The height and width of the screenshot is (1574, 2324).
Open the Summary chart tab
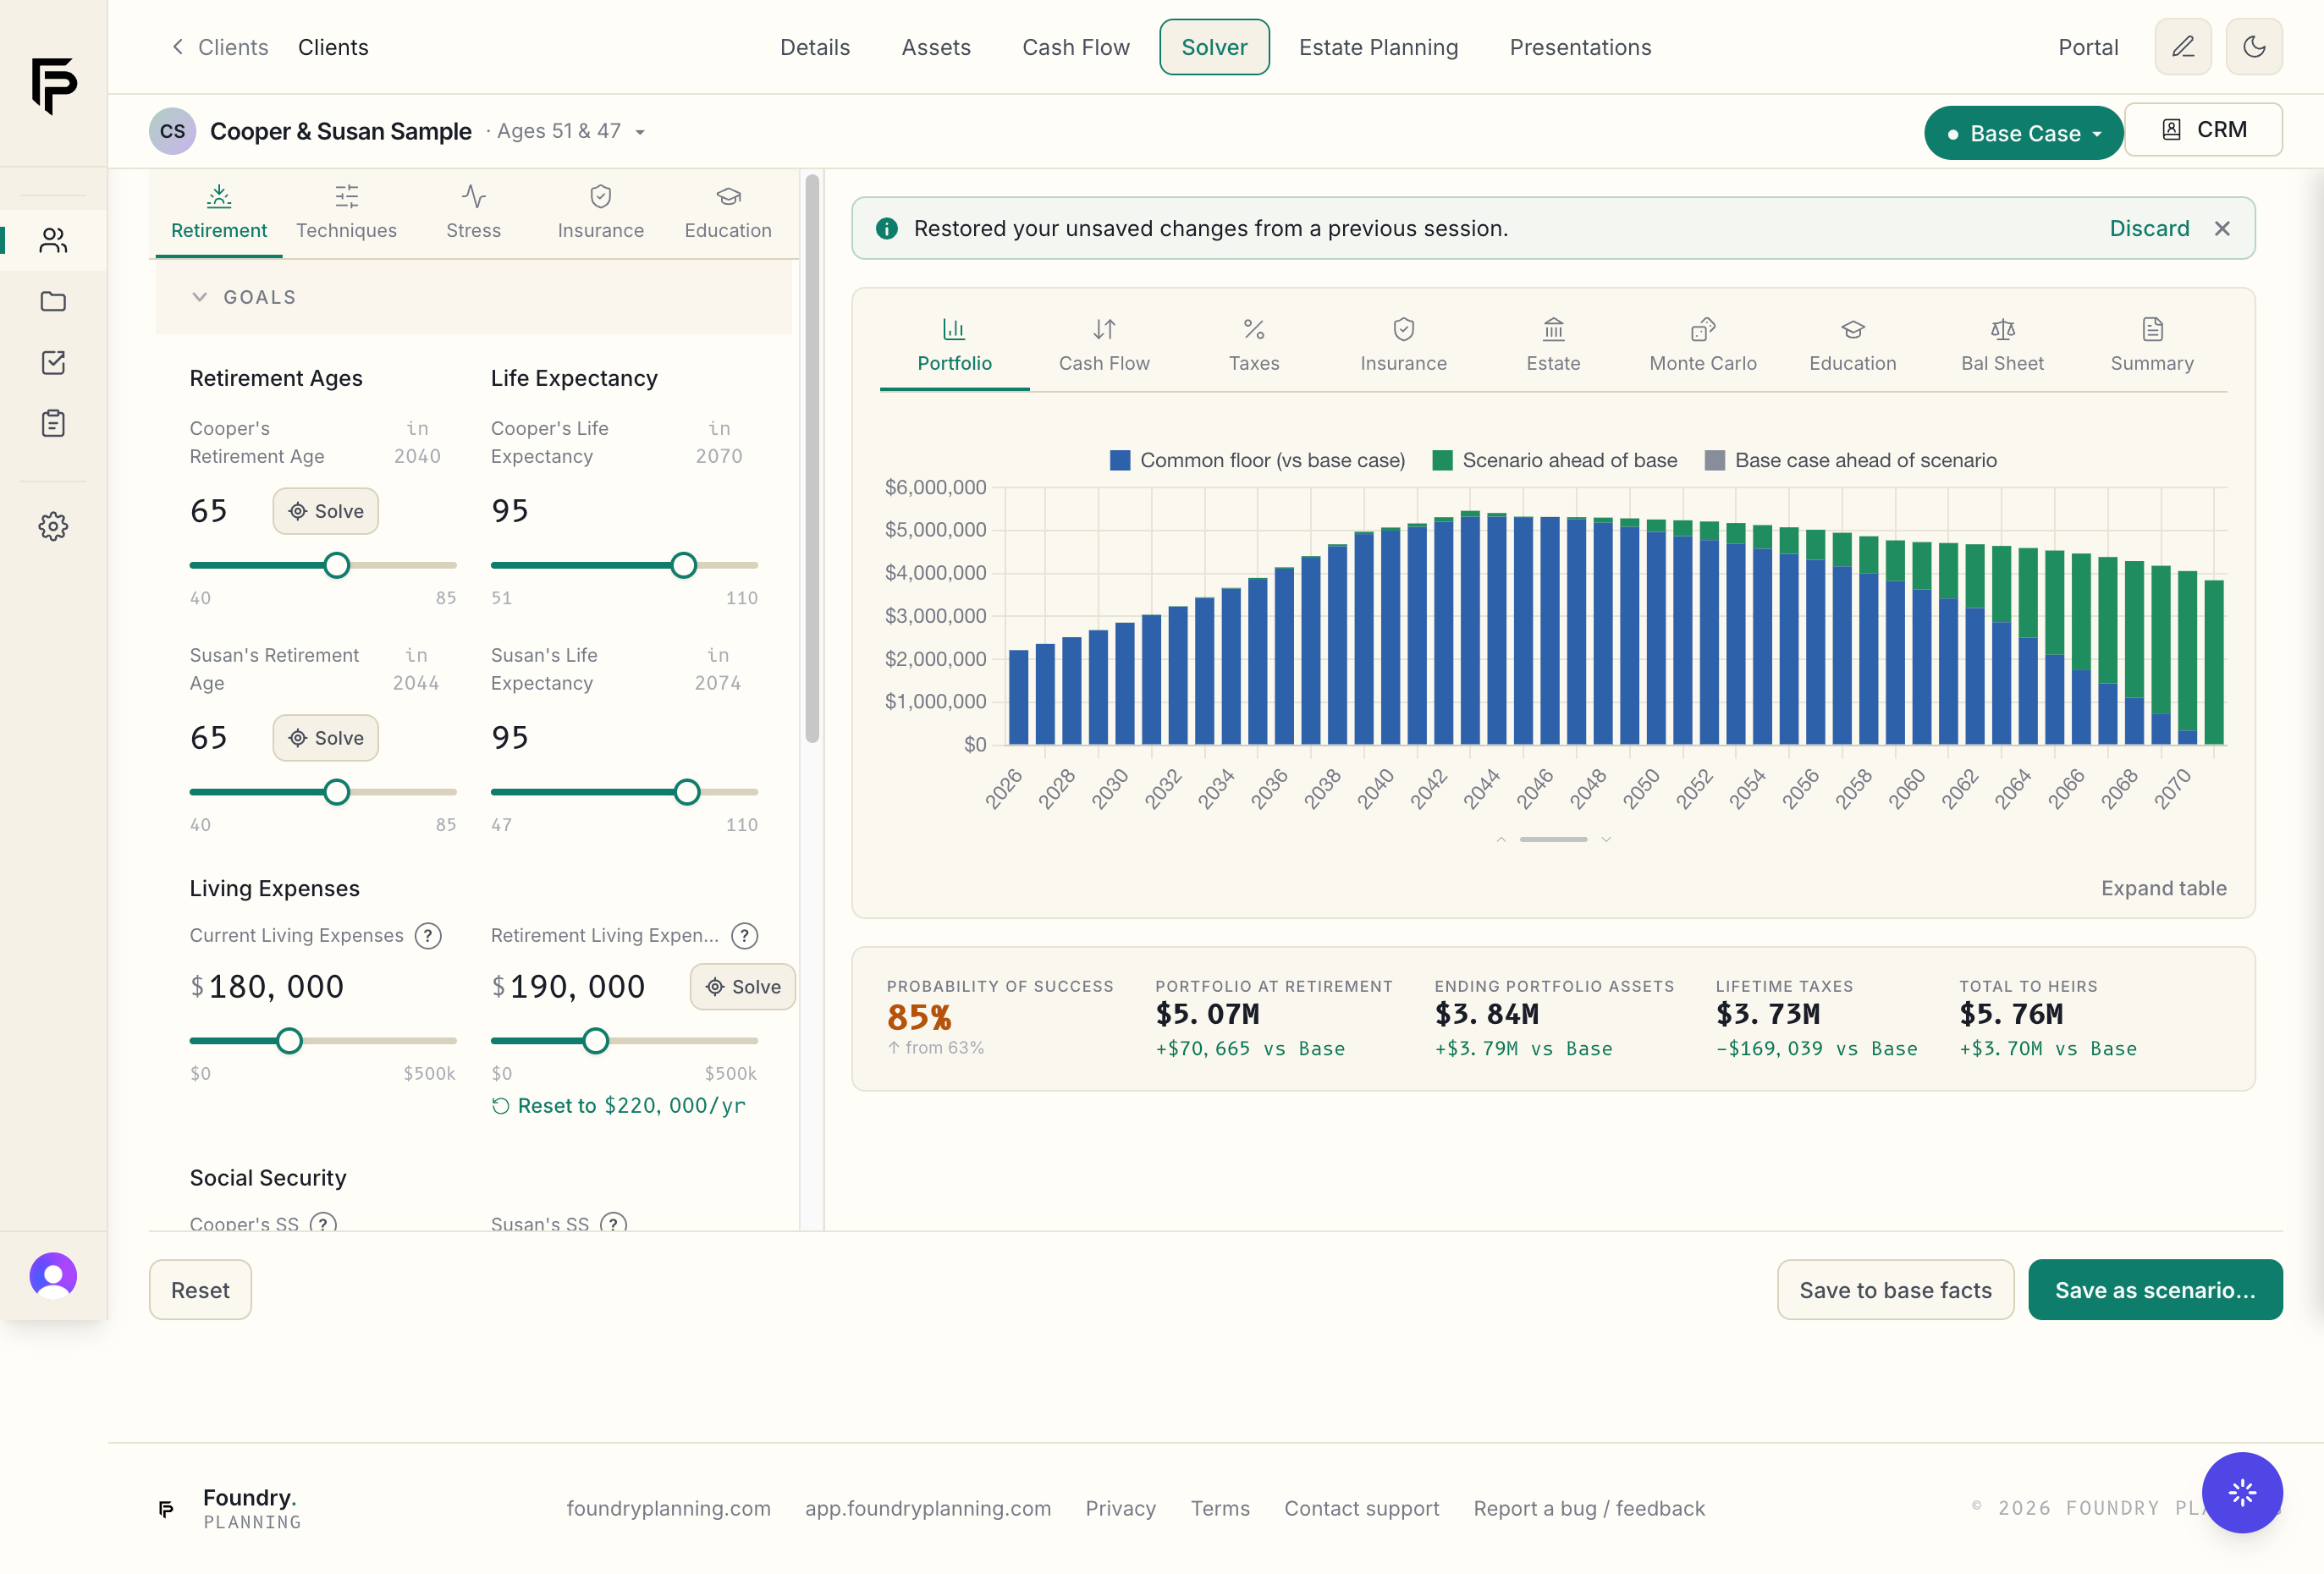pyautogui.click(x=2152, y=346)
